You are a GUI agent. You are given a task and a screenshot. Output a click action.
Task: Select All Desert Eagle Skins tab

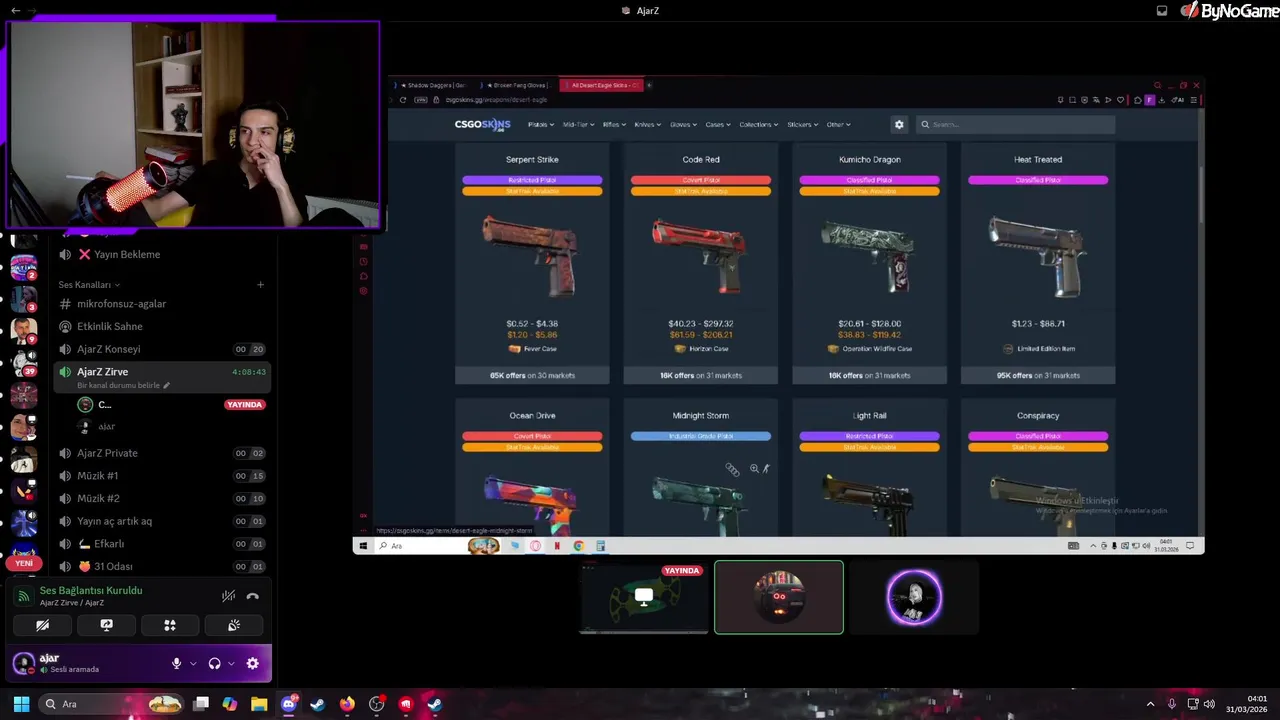click(603, 85)
